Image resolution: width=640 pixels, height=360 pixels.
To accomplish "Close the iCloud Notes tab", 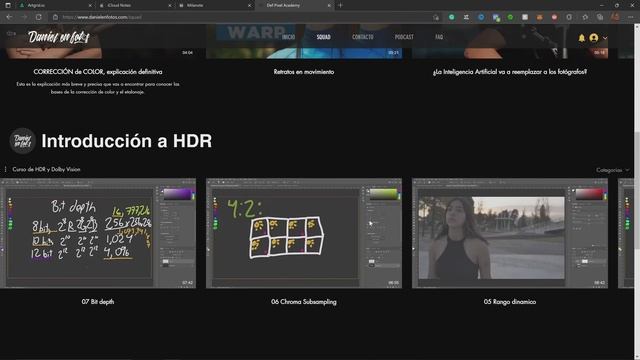I will coord(170,5).
